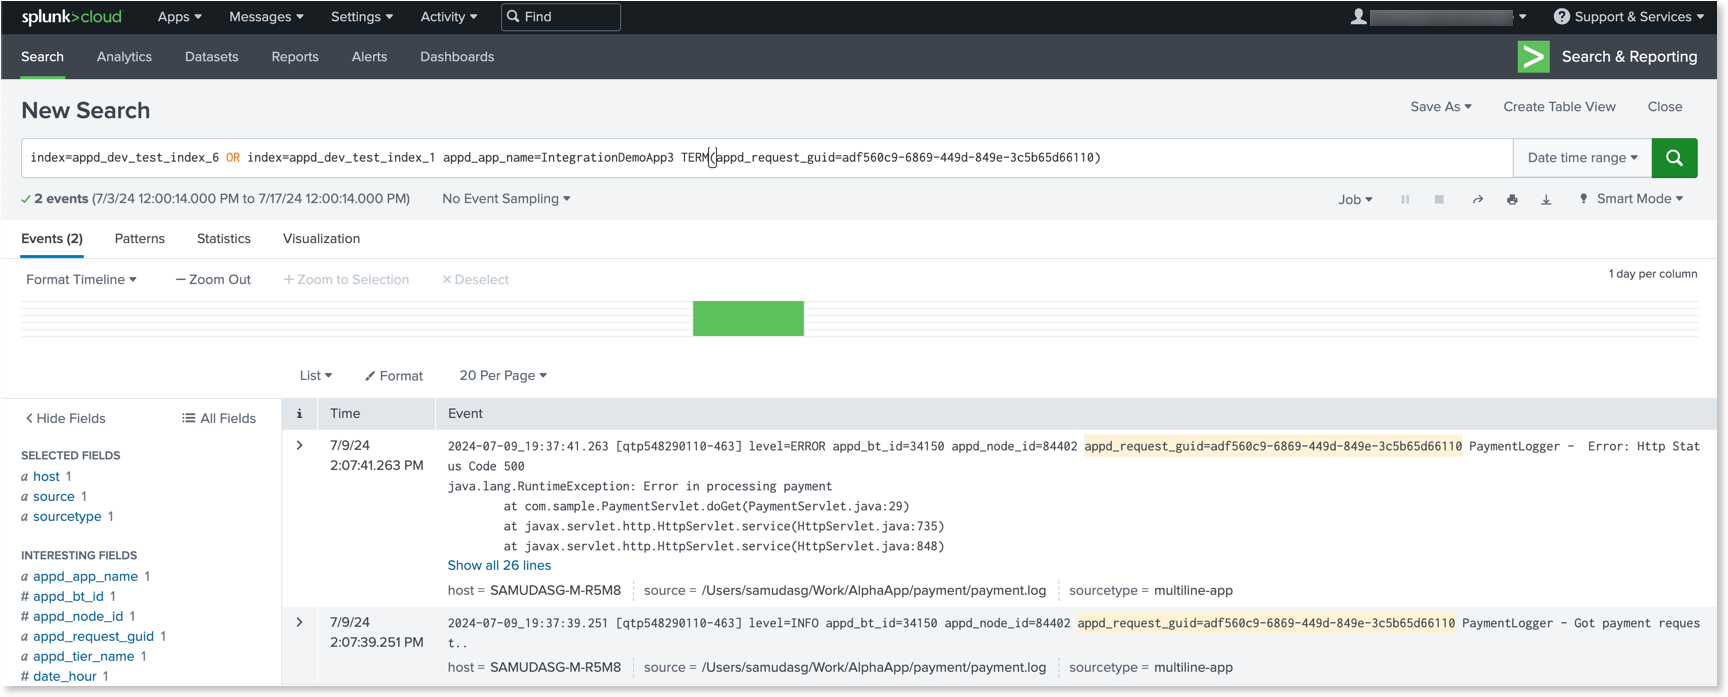Select sourcetype field in sidebar
1728x697 pixels.
tap(67, 517)
